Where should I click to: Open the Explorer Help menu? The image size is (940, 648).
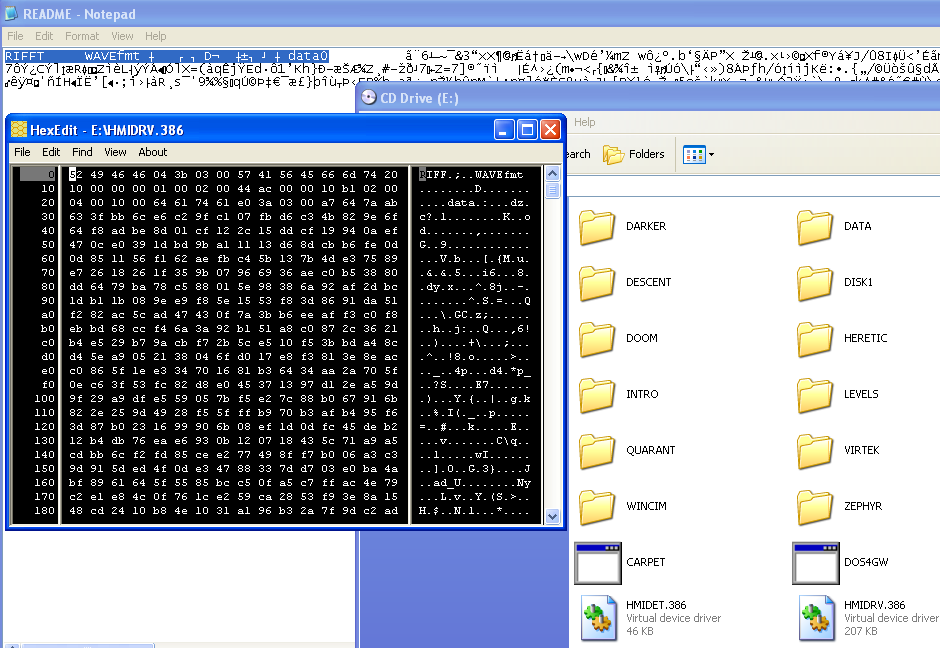pos(585,122)
